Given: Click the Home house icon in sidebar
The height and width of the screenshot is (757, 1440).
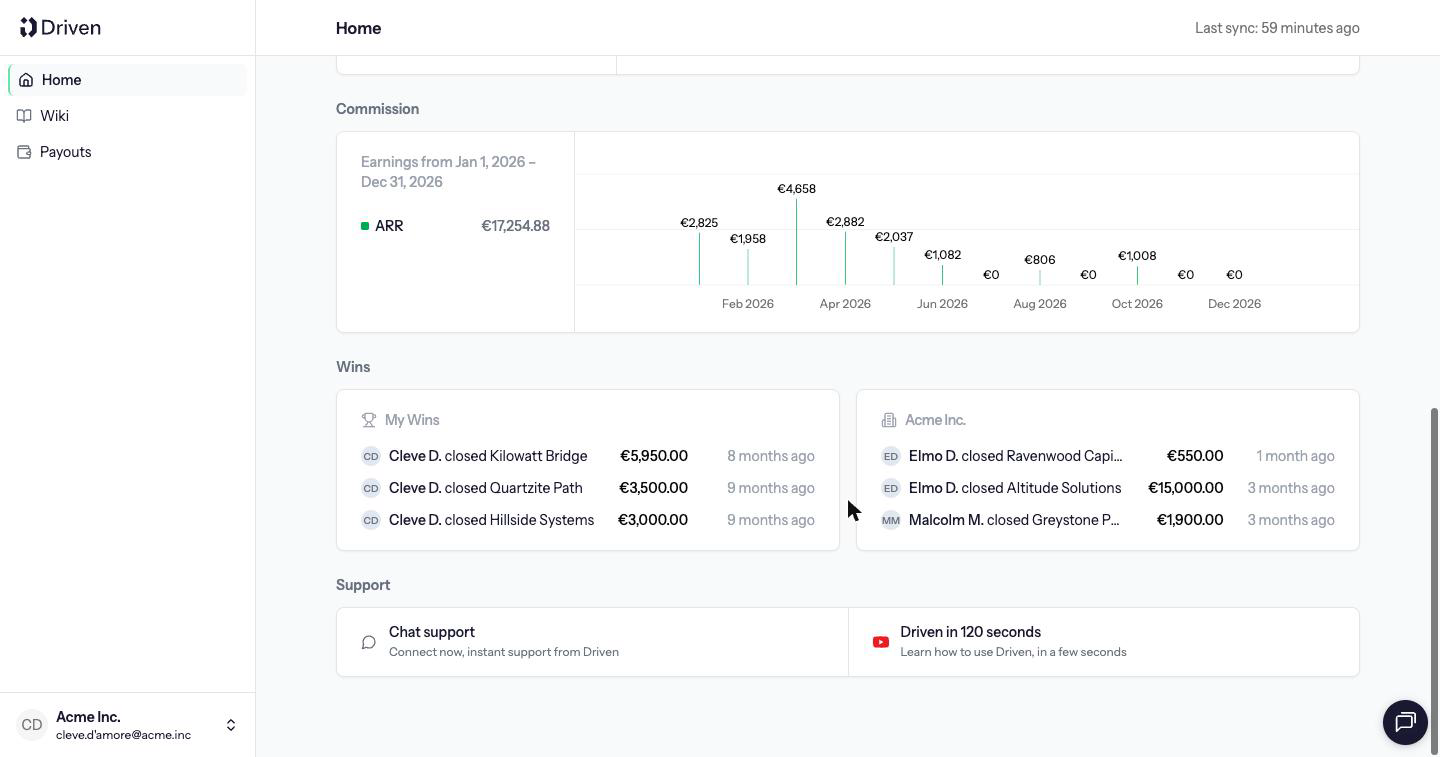Looking at the screenshot, I should 26,80.
